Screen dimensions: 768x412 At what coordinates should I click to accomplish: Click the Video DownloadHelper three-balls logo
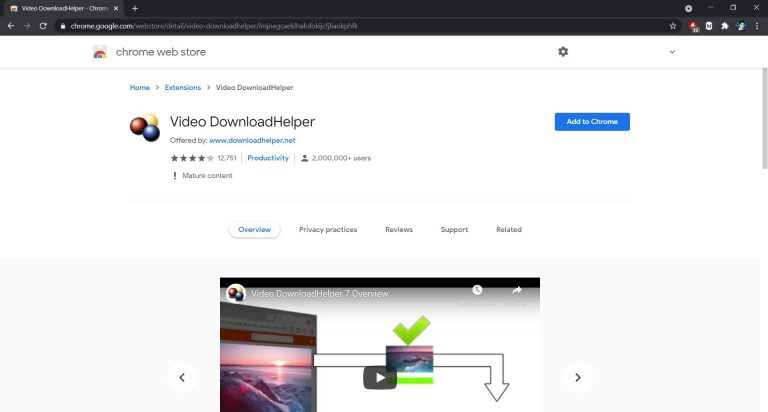tap(145, 128)
